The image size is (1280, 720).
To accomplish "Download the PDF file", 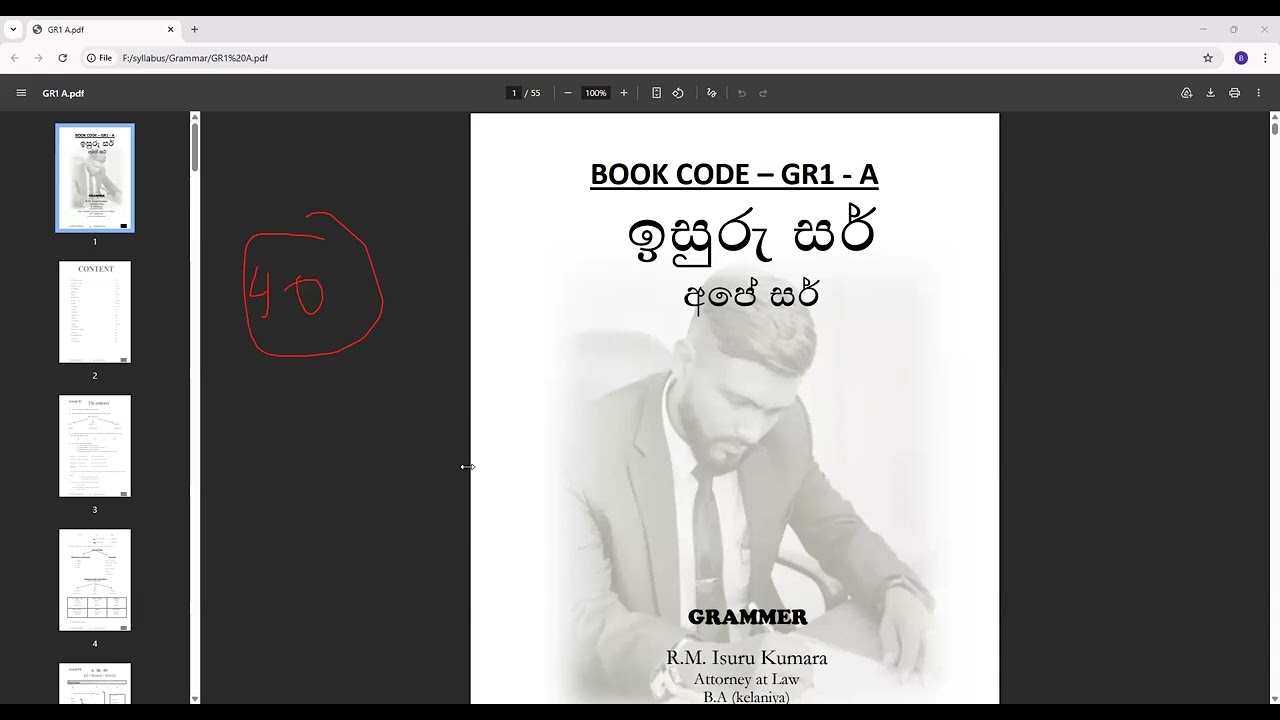I will (1210, 93).
